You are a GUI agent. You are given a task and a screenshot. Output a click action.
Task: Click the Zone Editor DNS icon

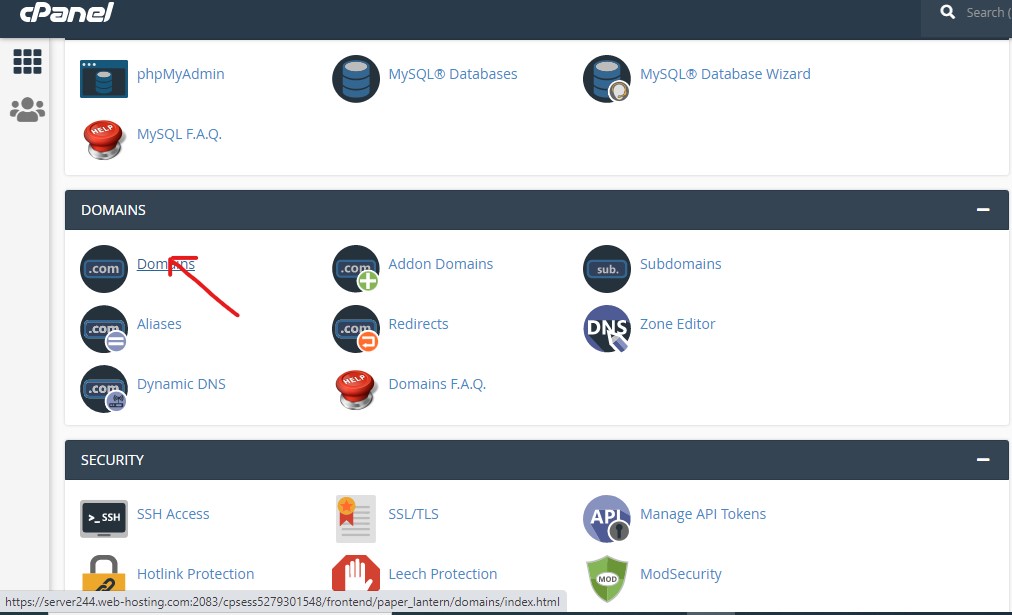(607, 328)
